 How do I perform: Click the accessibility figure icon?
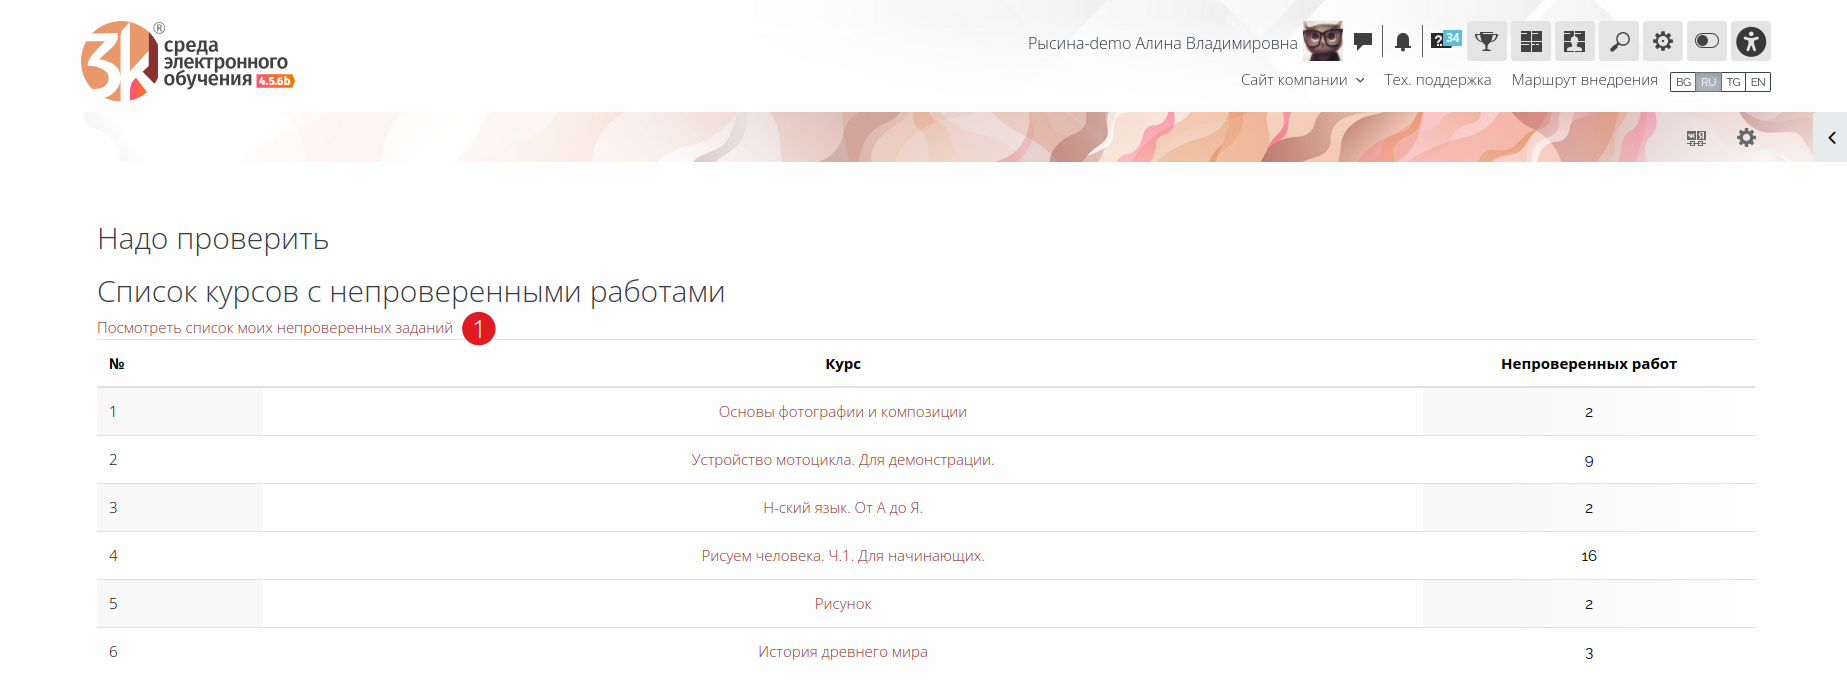tap(1751, 42)
